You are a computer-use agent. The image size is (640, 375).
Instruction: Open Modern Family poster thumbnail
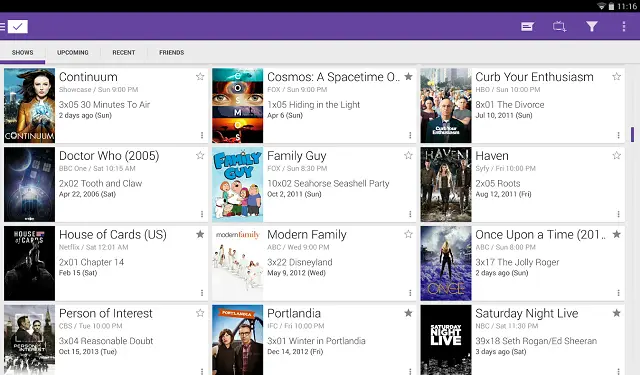(x=238, y=263)
